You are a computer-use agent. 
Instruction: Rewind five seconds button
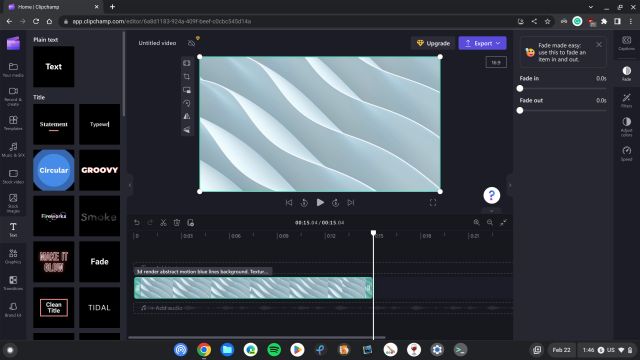[x=304, y=202]
